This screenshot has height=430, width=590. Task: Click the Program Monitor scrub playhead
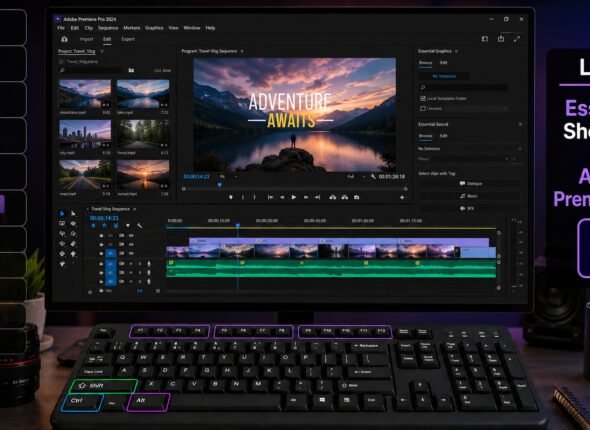click(x=219, y=185)
